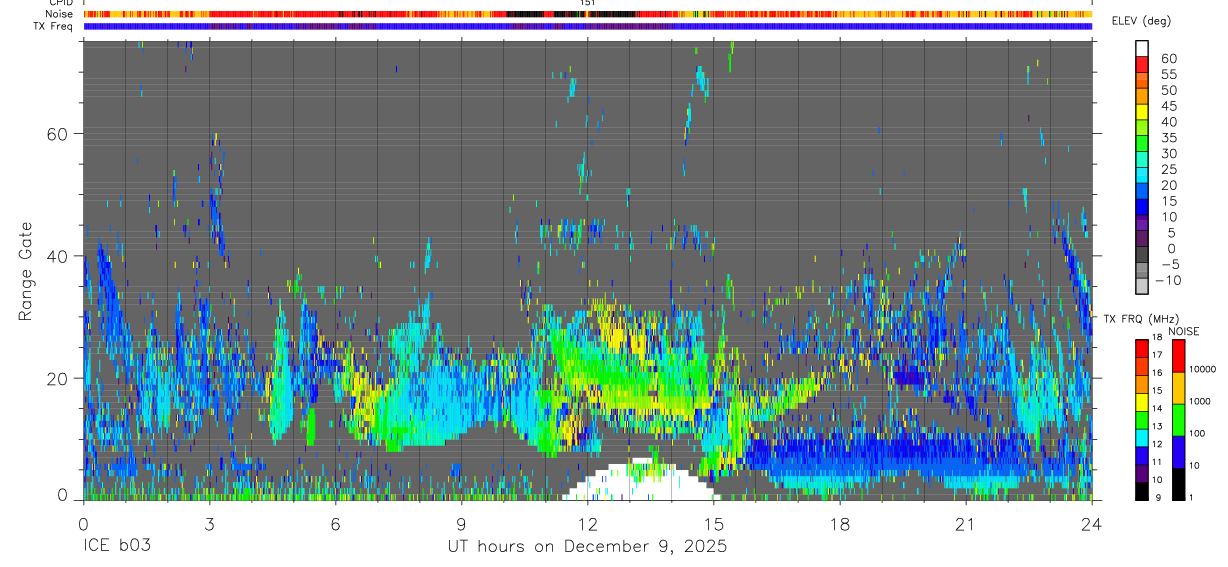The image size is (1228, 567).
Task: Click the '151' CPID value at top
Action: [588, 3]
